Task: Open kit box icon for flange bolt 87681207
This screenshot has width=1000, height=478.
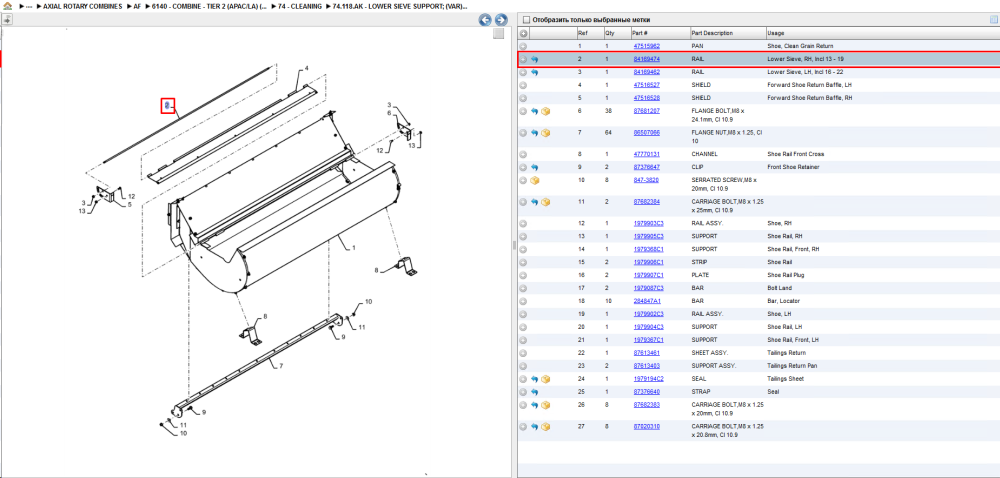Action: coord(545,111)
